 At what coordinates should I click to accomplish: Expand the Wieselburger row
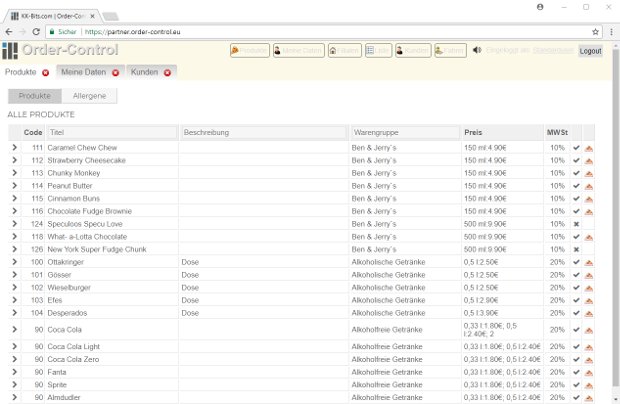click(15, 287)
